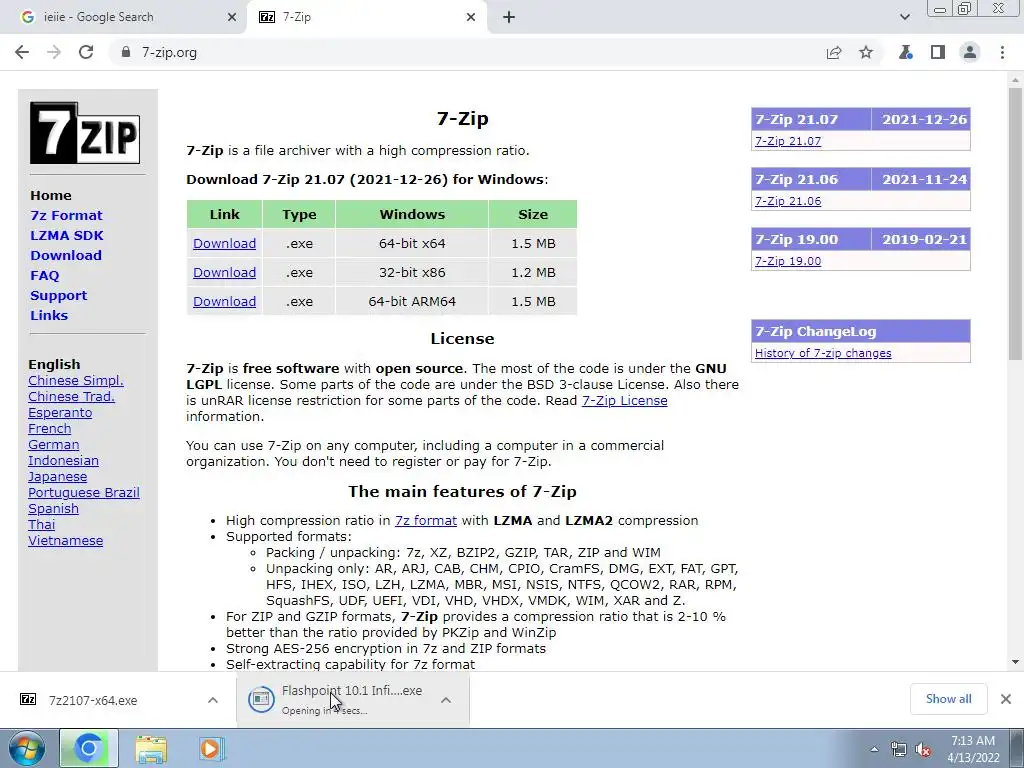Open the 7-Zip 19.00 news link
Screen dimensions: 1024x768
click(x=788, y=261)
